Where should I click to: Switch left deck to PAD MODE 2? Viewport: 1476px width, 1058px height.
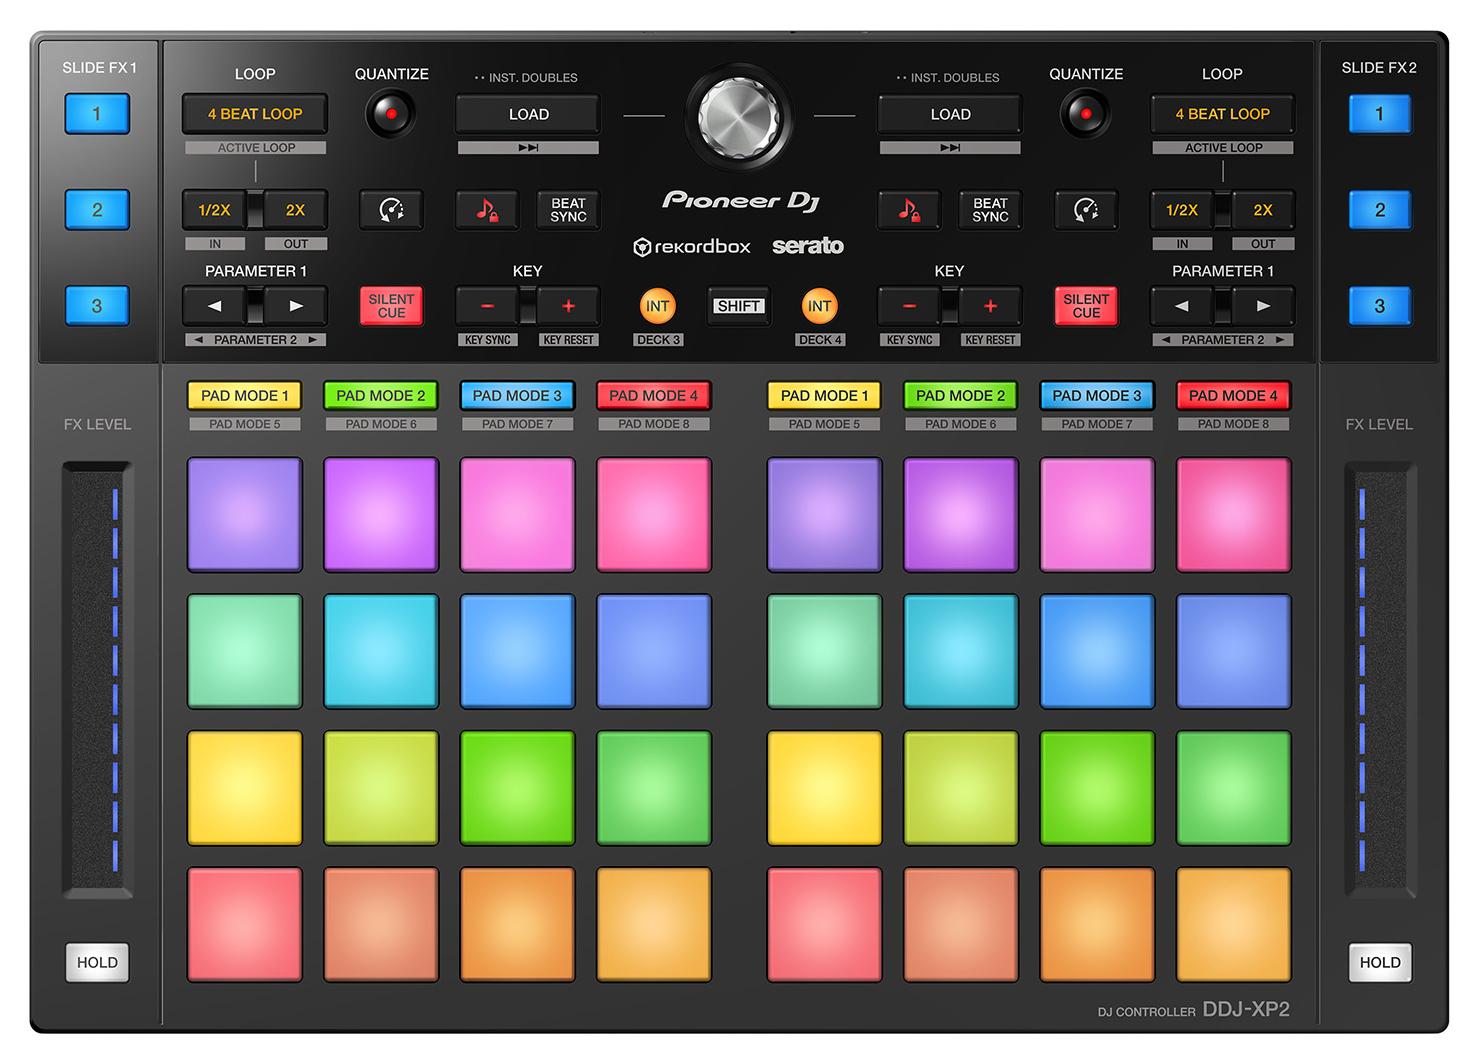coord(381,395)
